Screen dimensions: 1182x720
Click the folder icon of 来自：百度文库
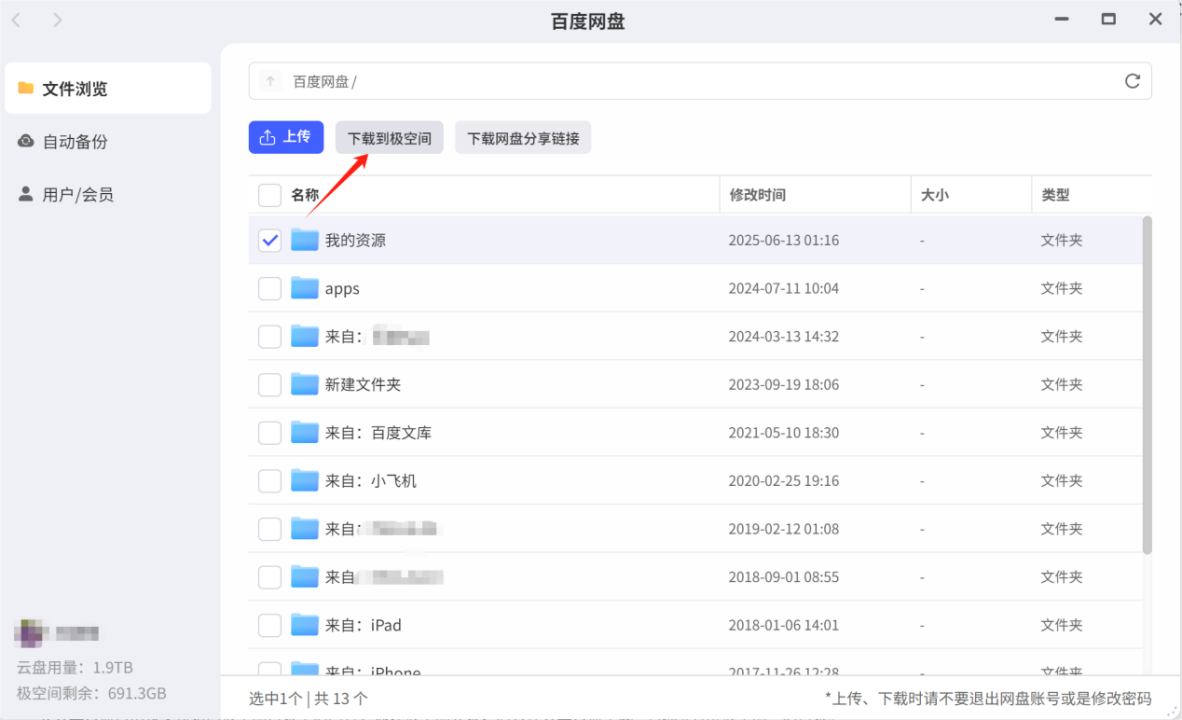(305, 433)
